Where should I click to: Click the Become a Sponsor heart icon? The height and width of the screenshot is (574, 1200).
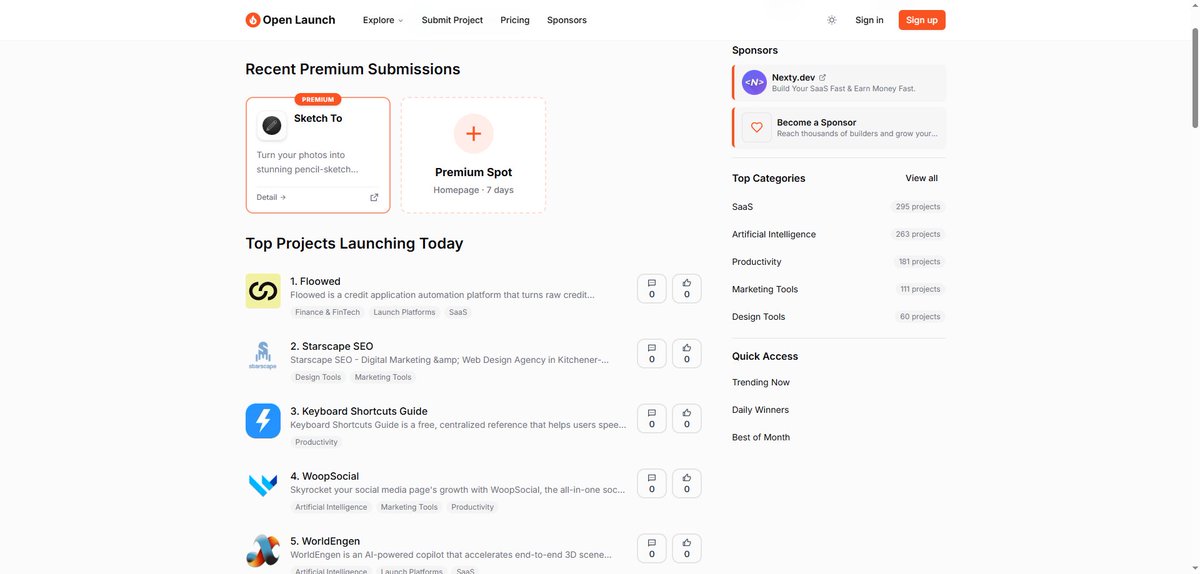[756, 127]
